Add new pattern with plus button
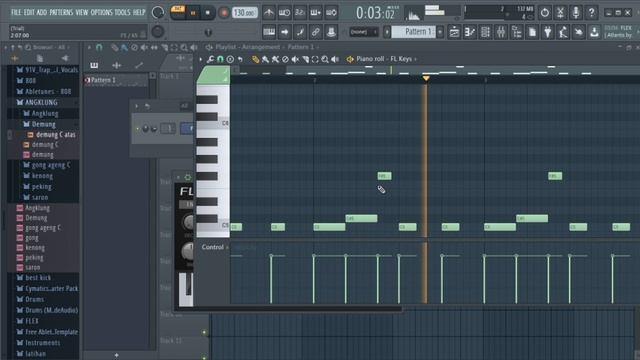The height and width of the screenshot is (360, 640). [440, 32]
